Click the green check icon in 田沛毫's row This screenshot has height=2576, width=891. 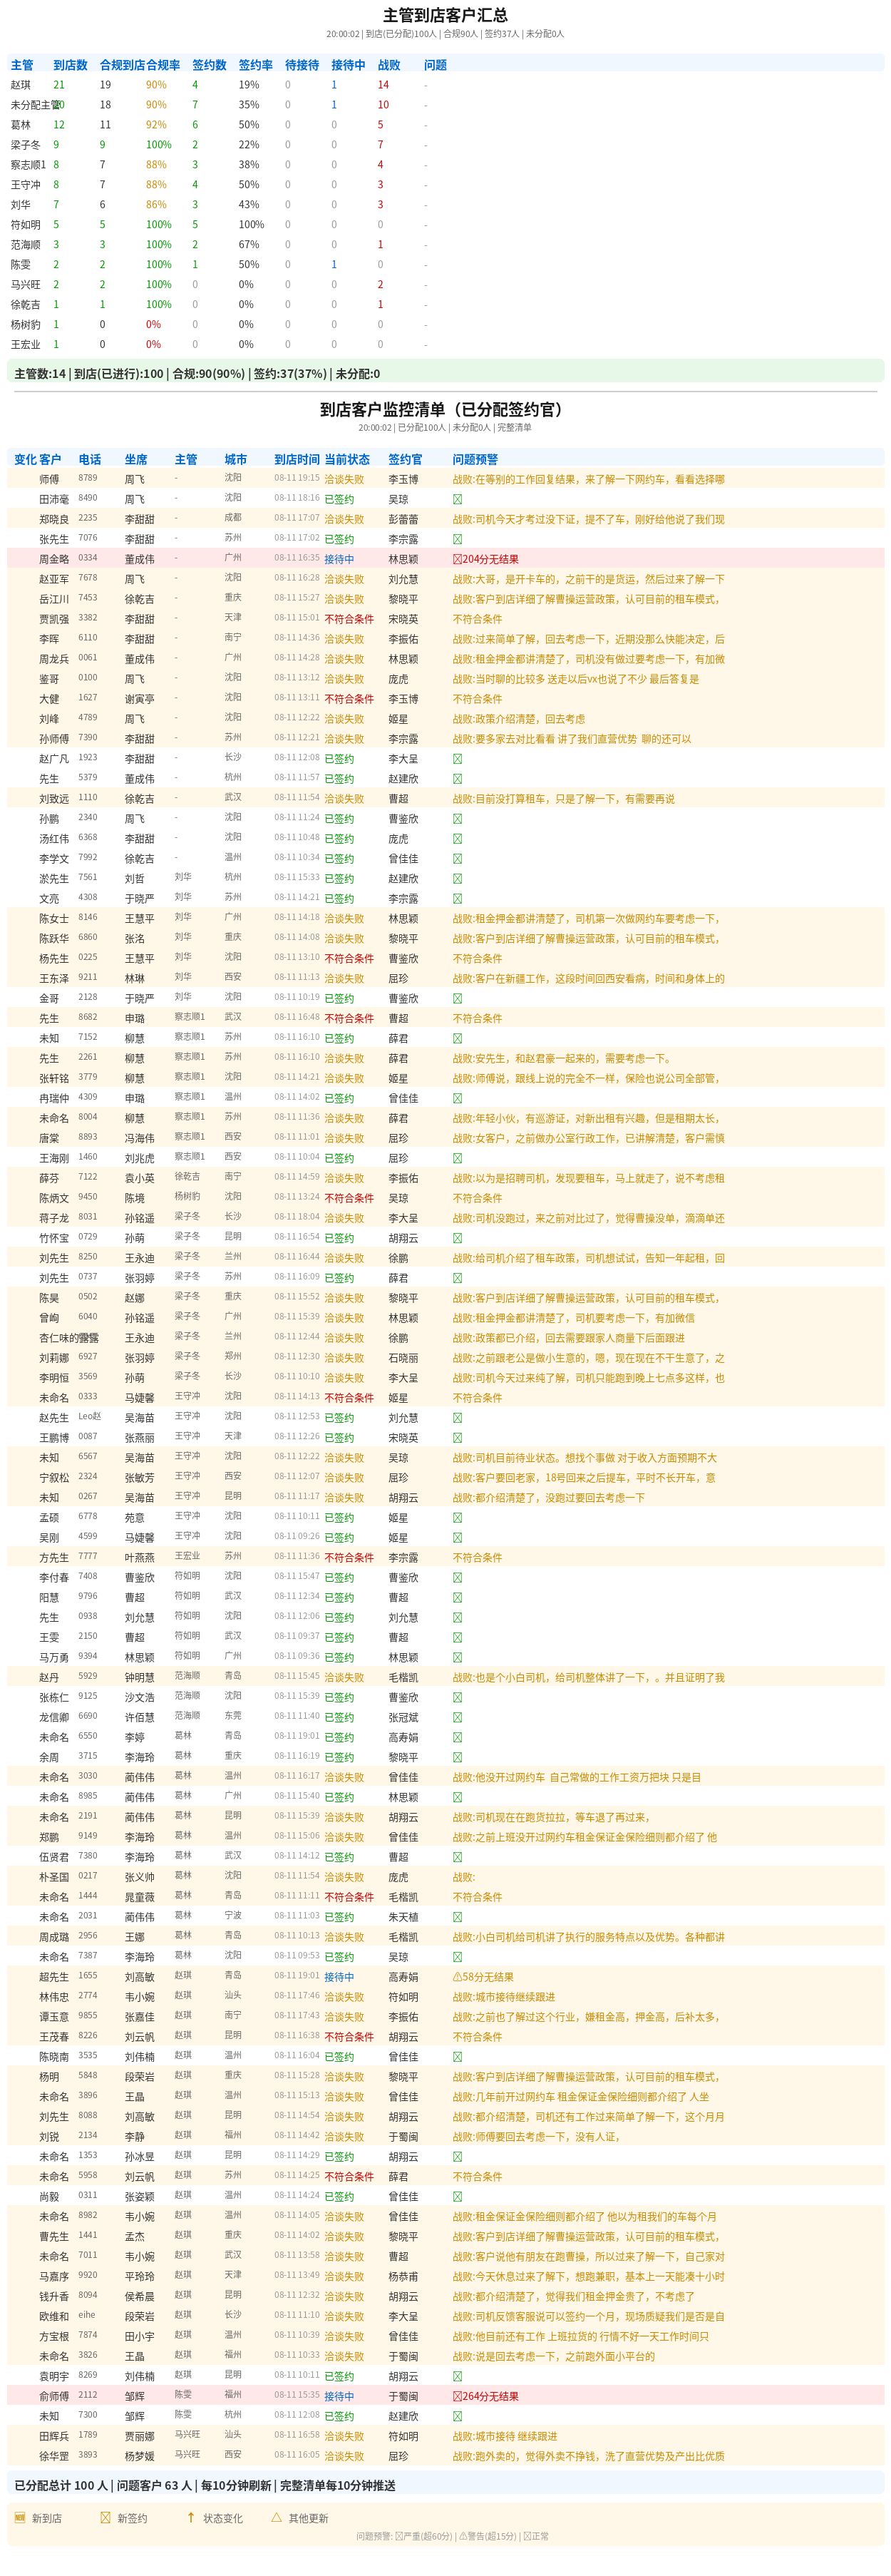458,499
